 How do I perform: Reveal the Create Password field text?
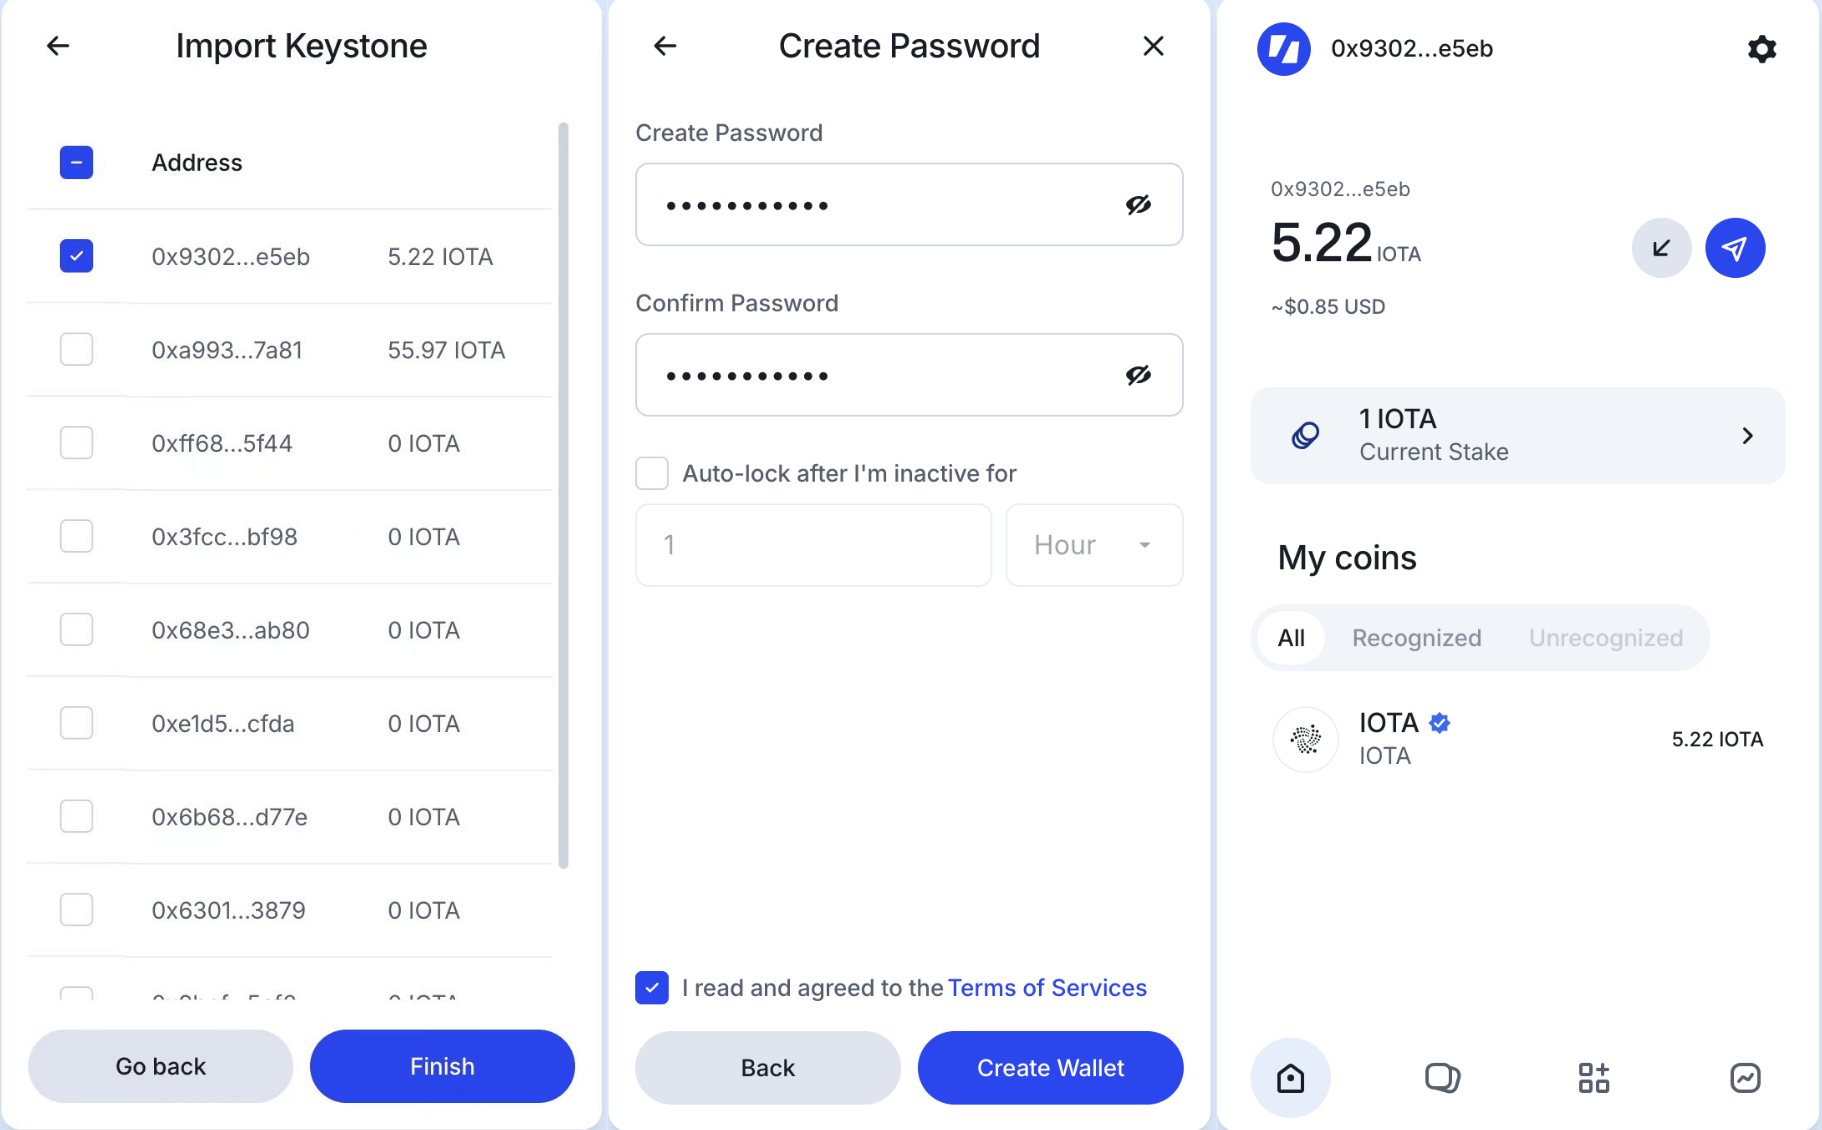click(1138, 205)
